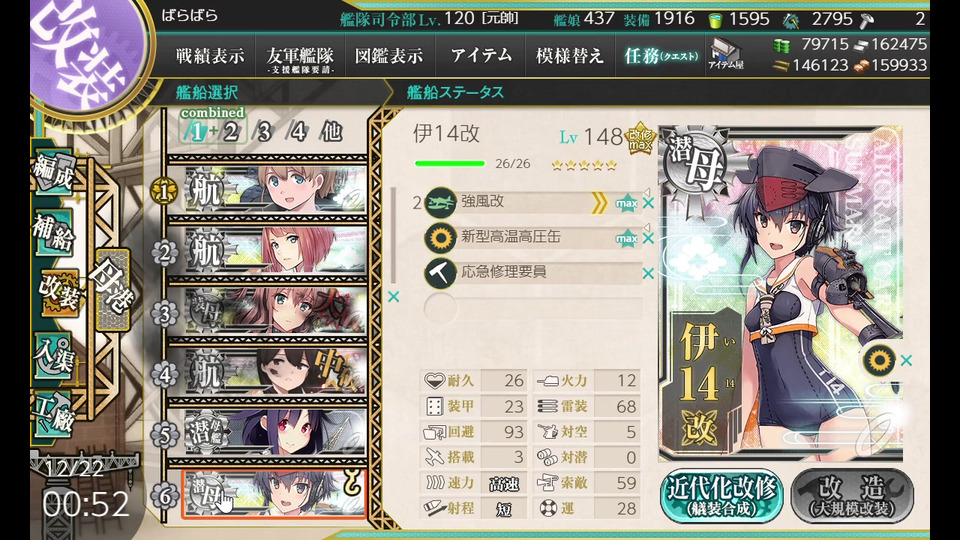960x540 pixels.
Task: Remove 強風改 with its X mark
Action: pos(648,203)
